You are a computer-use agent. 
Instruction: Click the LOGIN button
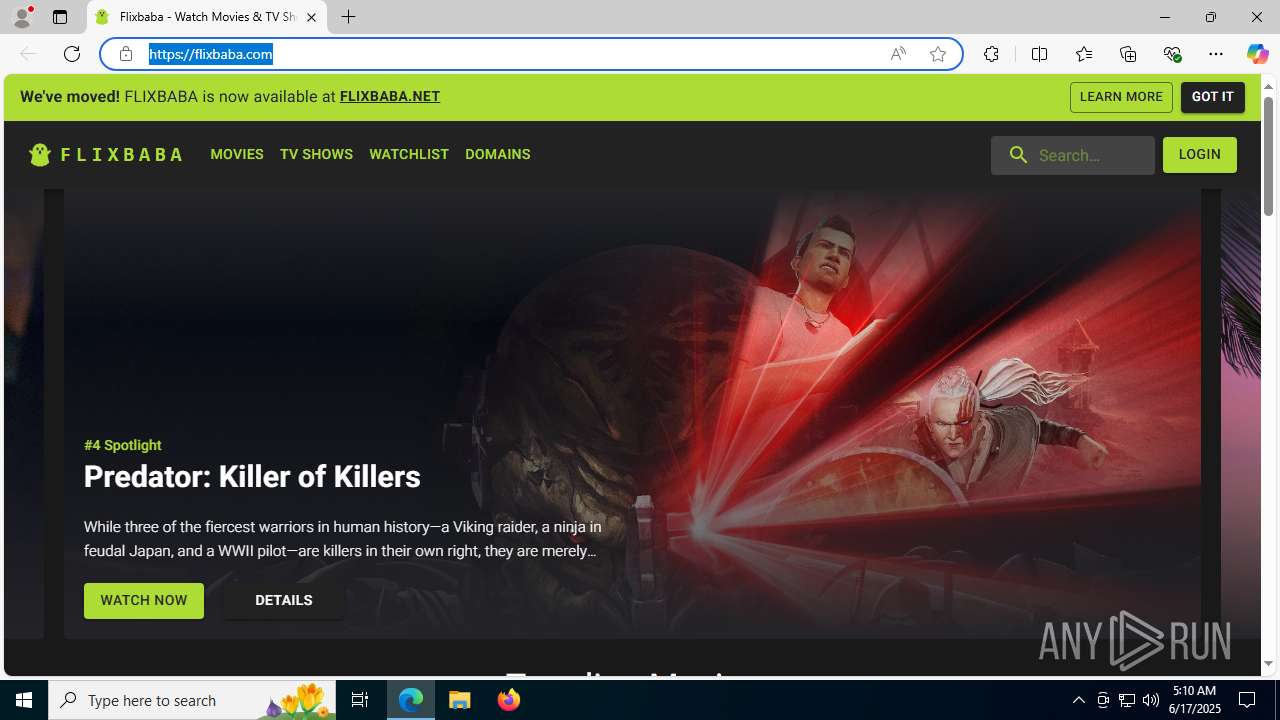point(1200,155)
